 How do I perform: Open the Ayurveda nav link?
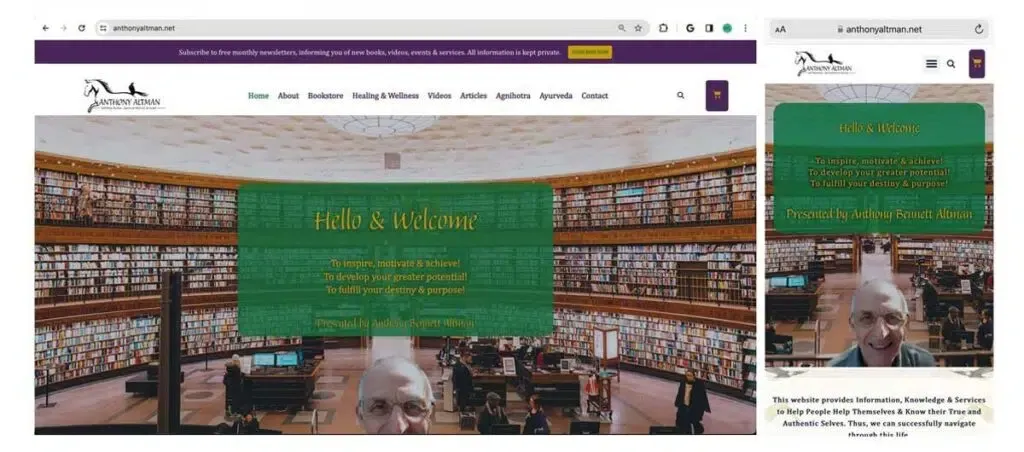(556, 95)
